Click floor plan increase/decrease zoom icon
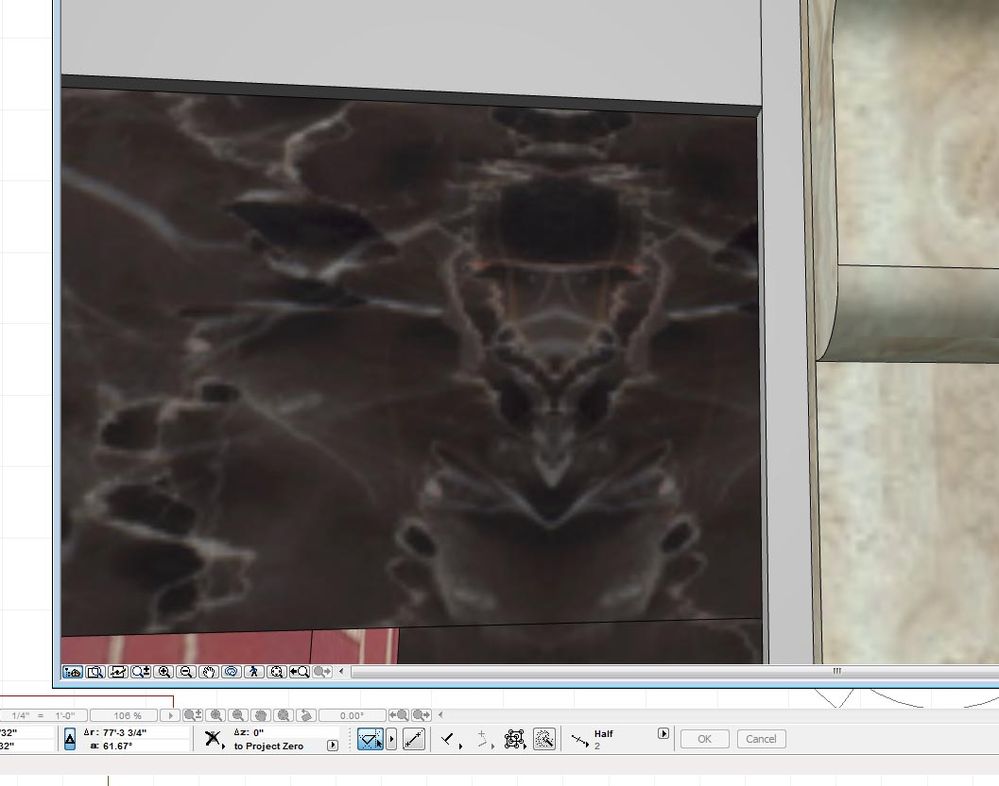 click(192, 715)
